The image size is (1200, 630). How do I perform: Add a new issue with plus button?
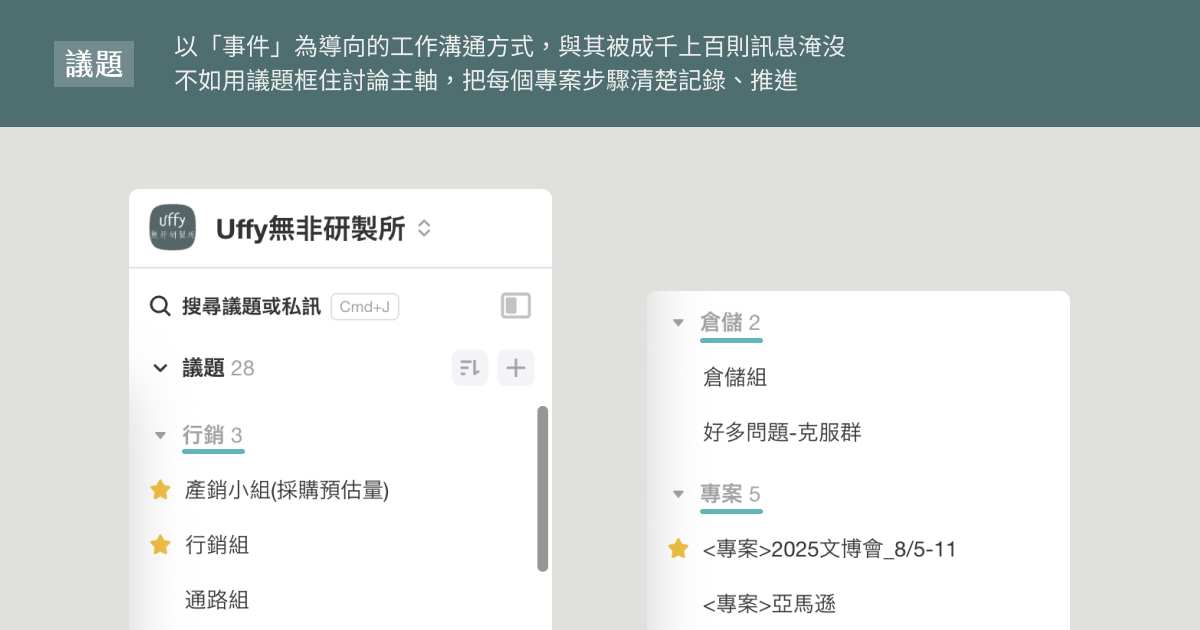[x=515, y=368]
